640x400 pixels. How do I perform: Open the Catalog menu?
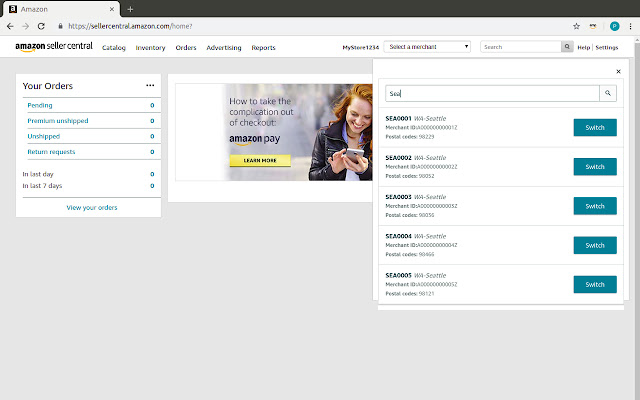click(114, 48)
